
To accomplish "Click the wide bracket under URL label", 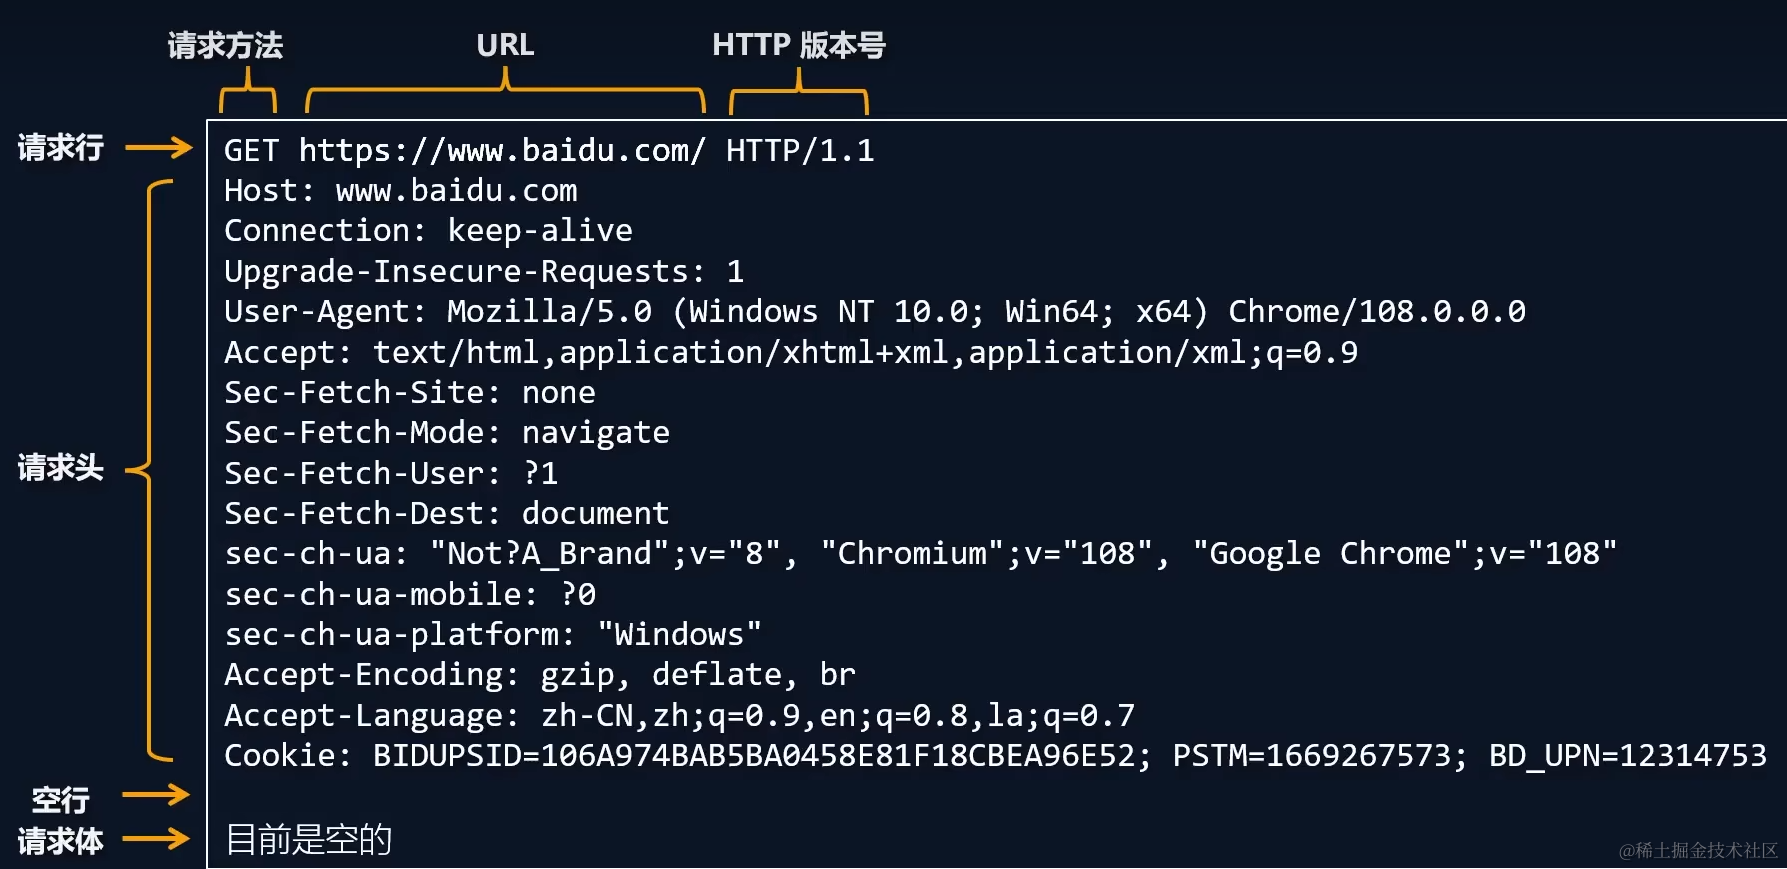I will [505, 91].
